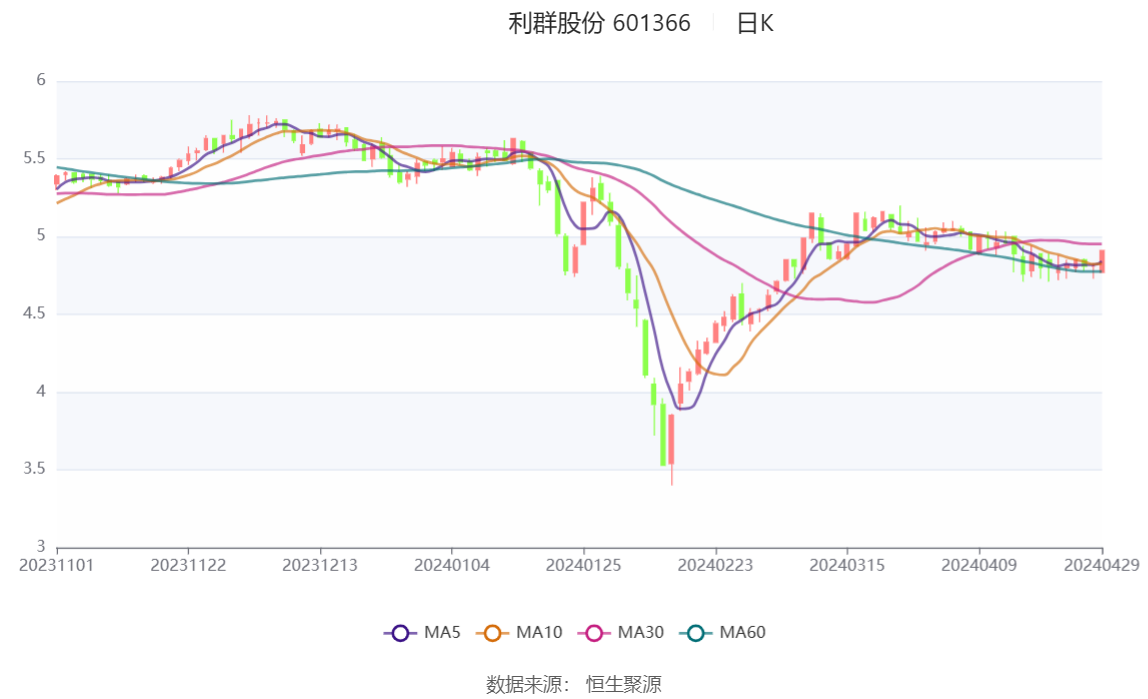Image resolution: width=1148 pixels, height=699 pixels.
Task: Select the 日K chart type label
Action: 755,23
